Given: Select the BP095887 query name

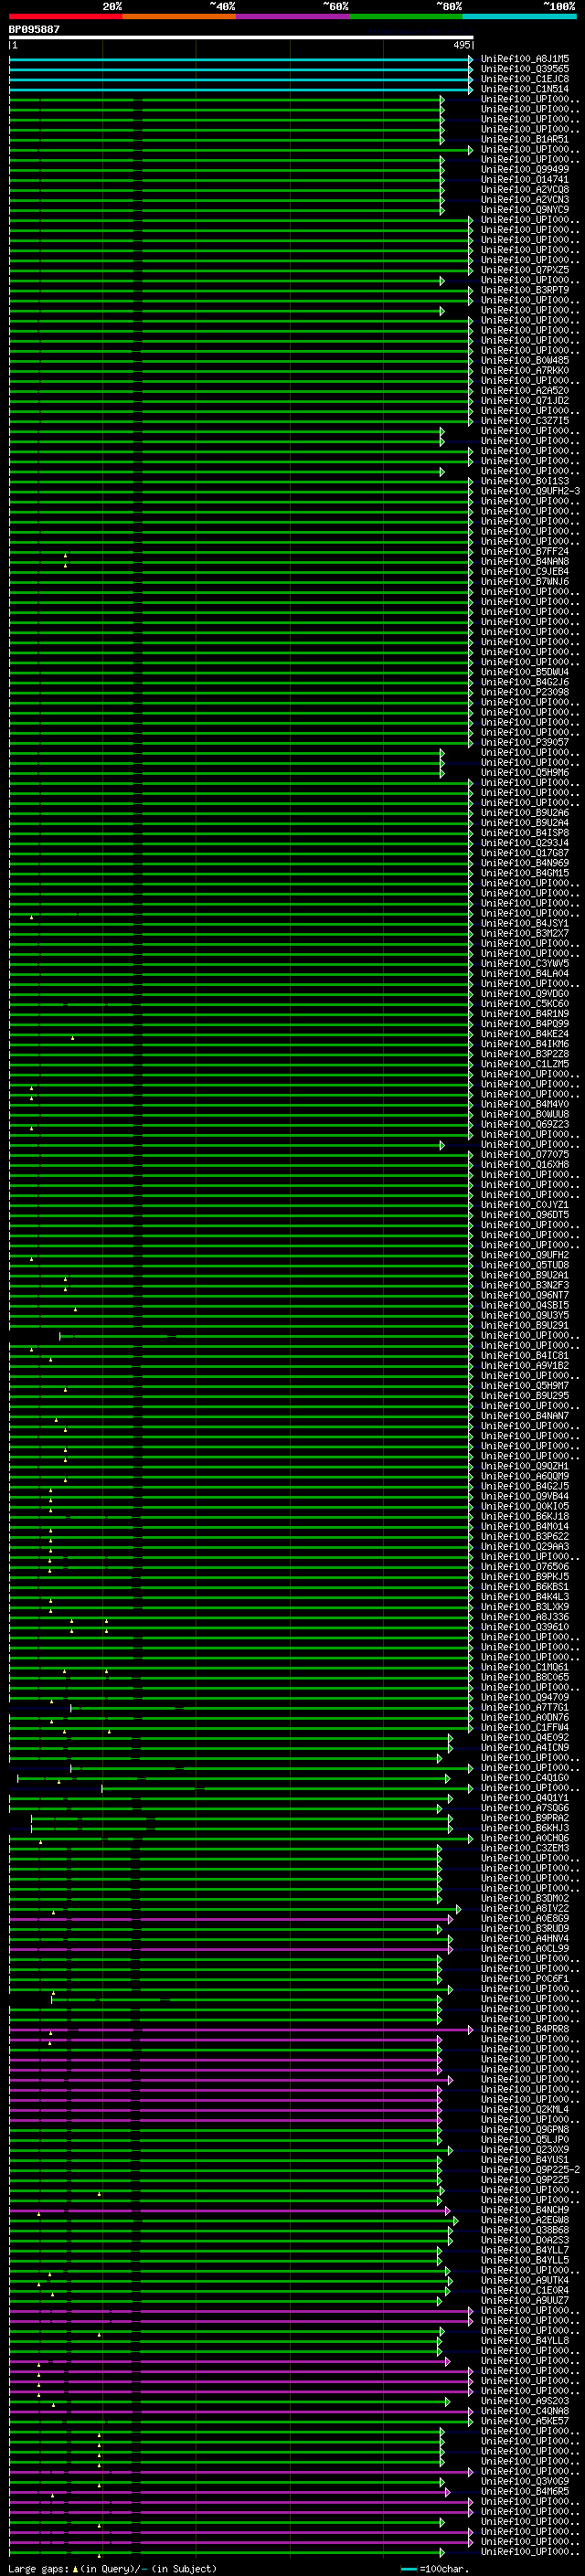Looking at the screenshot, I should pyautogui.click(x=34, y=29).
